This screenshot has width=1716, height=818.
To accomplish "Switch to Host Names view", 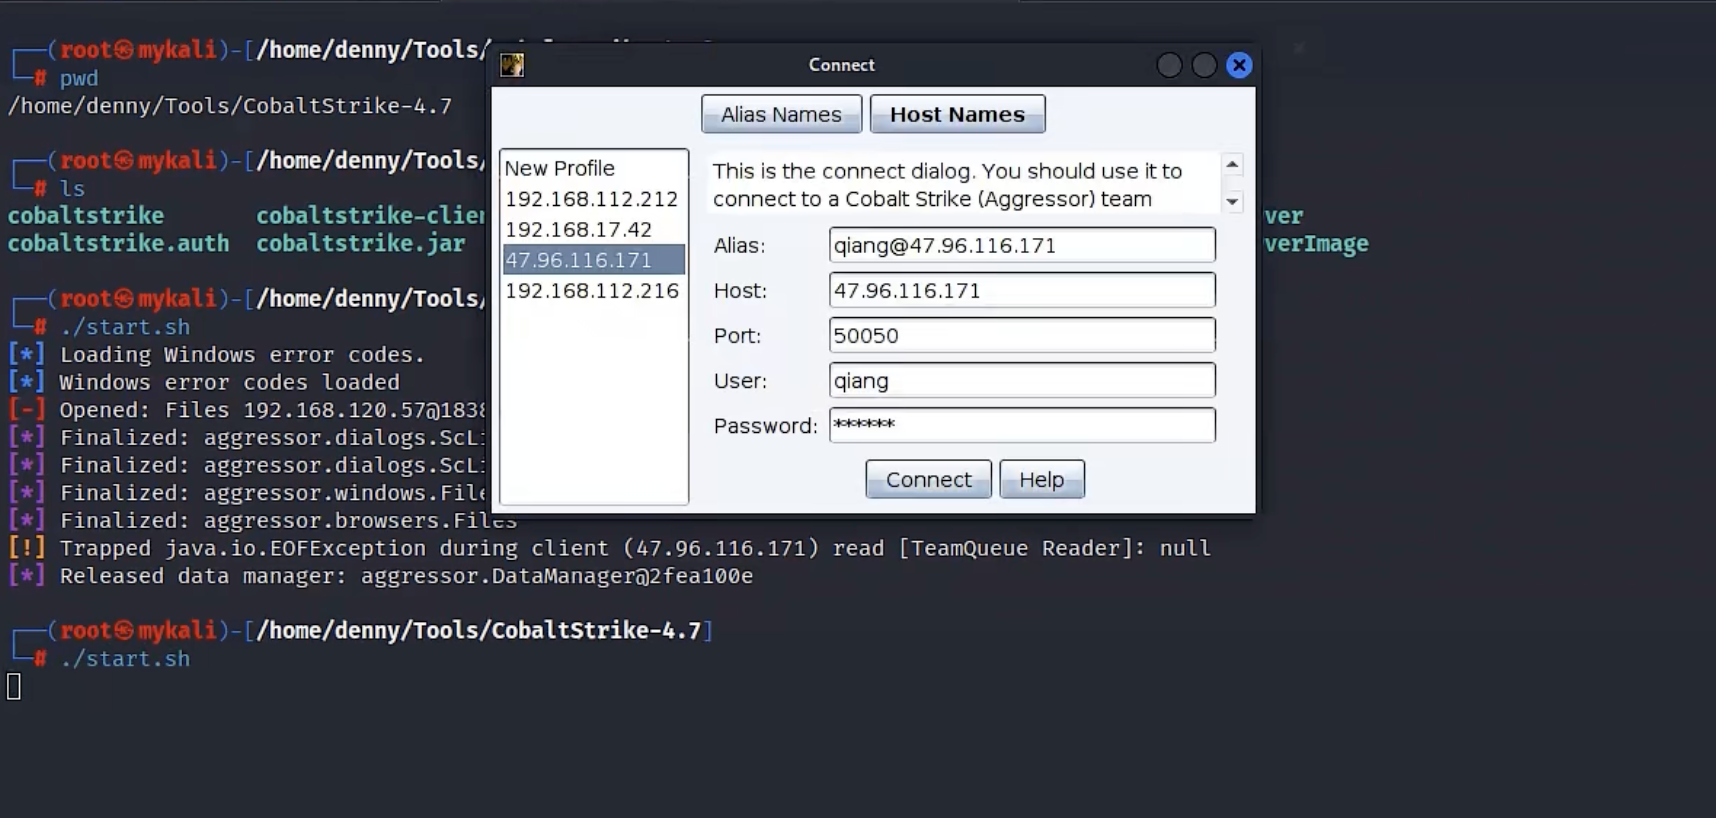I will pyautogui.click(x=957, y=114).
